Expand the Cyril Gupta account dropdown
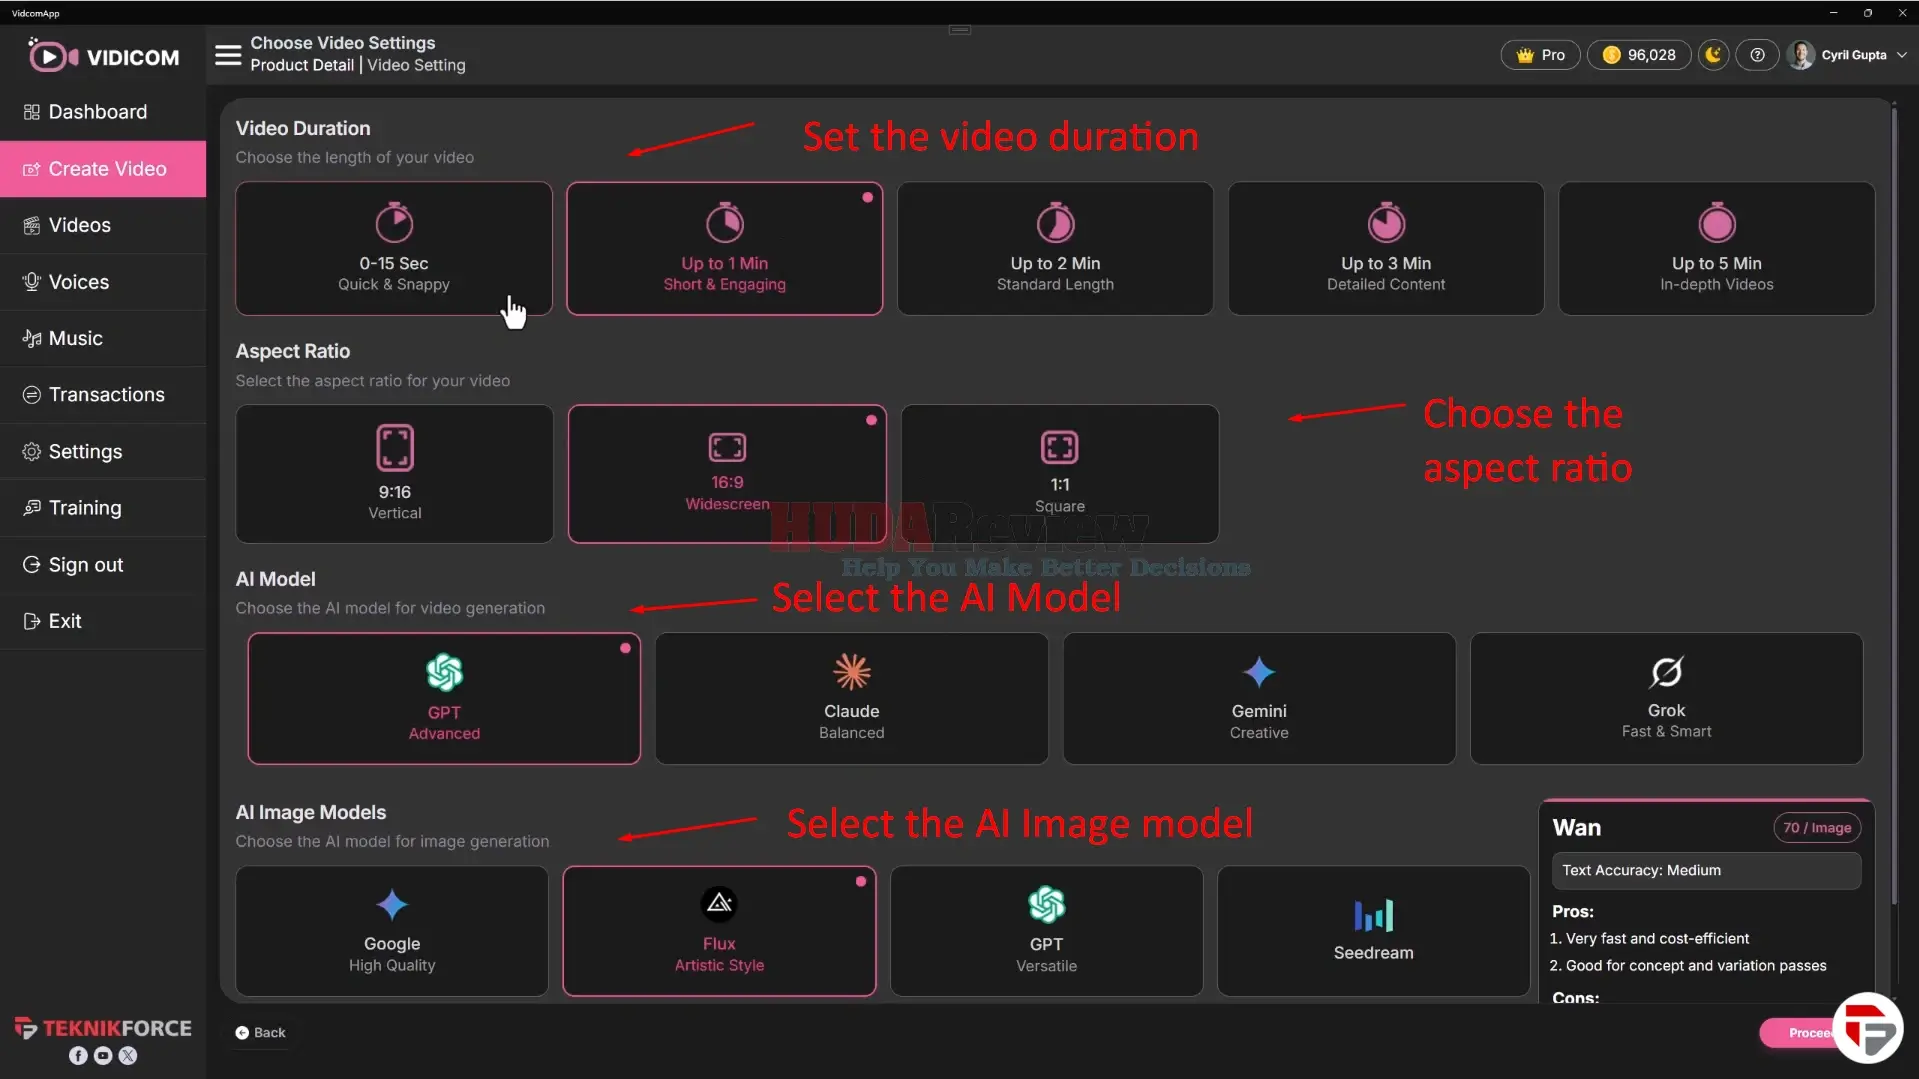 [x=1901, y=55]
